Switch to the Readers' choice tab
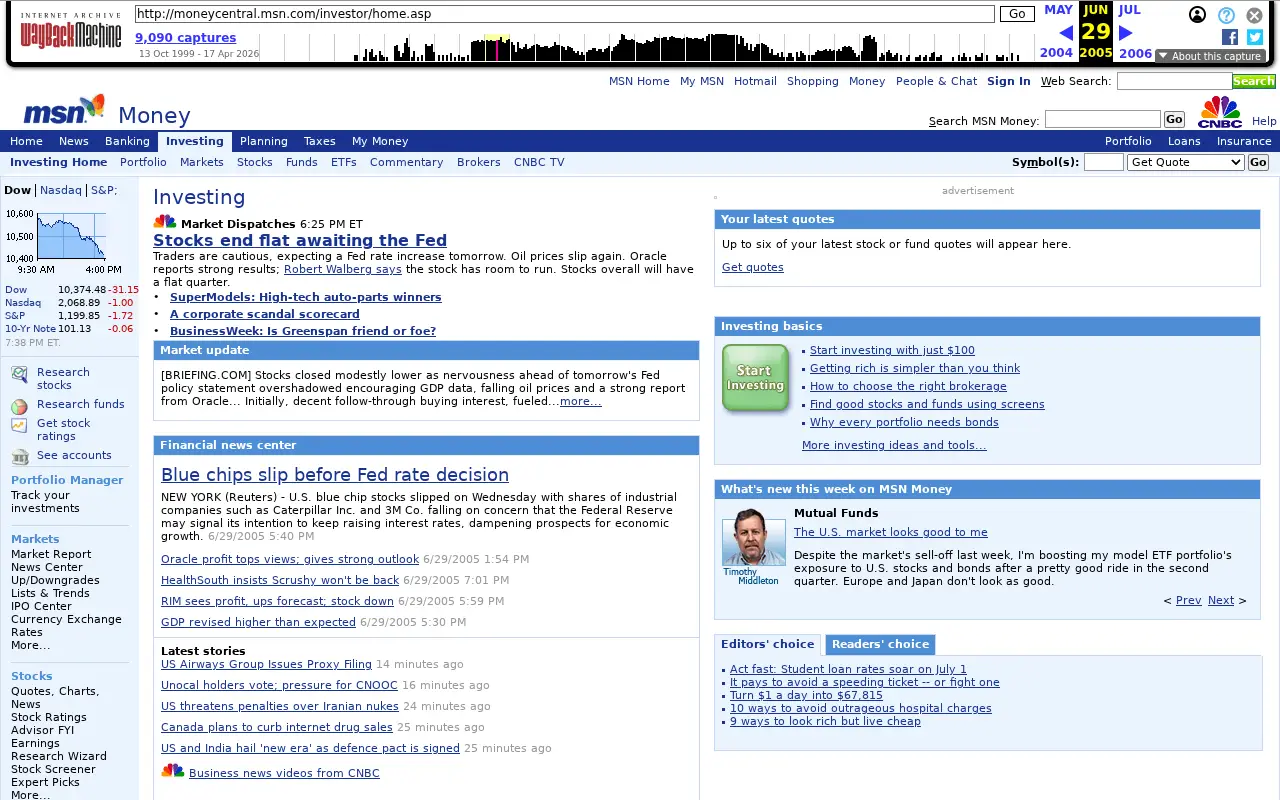Viewport: 1280px width, 800px height. 880,645
